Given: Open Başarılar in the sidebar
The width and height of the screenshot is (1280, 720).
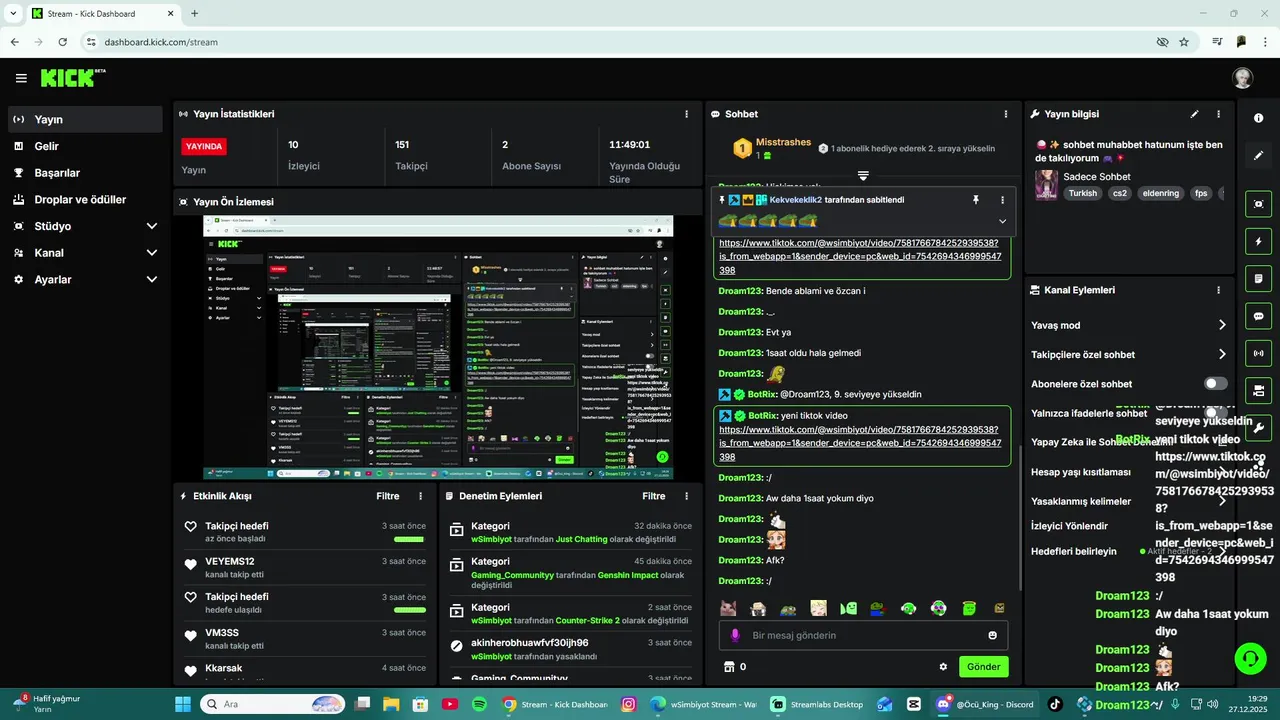Looking at the screenshot, I should [85, 173].
